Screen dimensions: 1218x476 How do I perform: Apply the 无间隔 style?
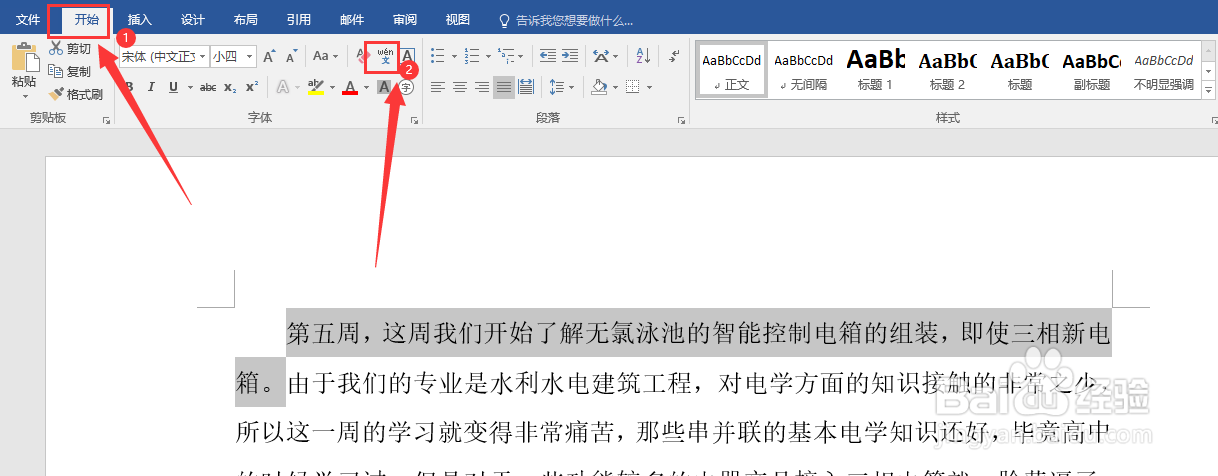click(x=804, y=70)
